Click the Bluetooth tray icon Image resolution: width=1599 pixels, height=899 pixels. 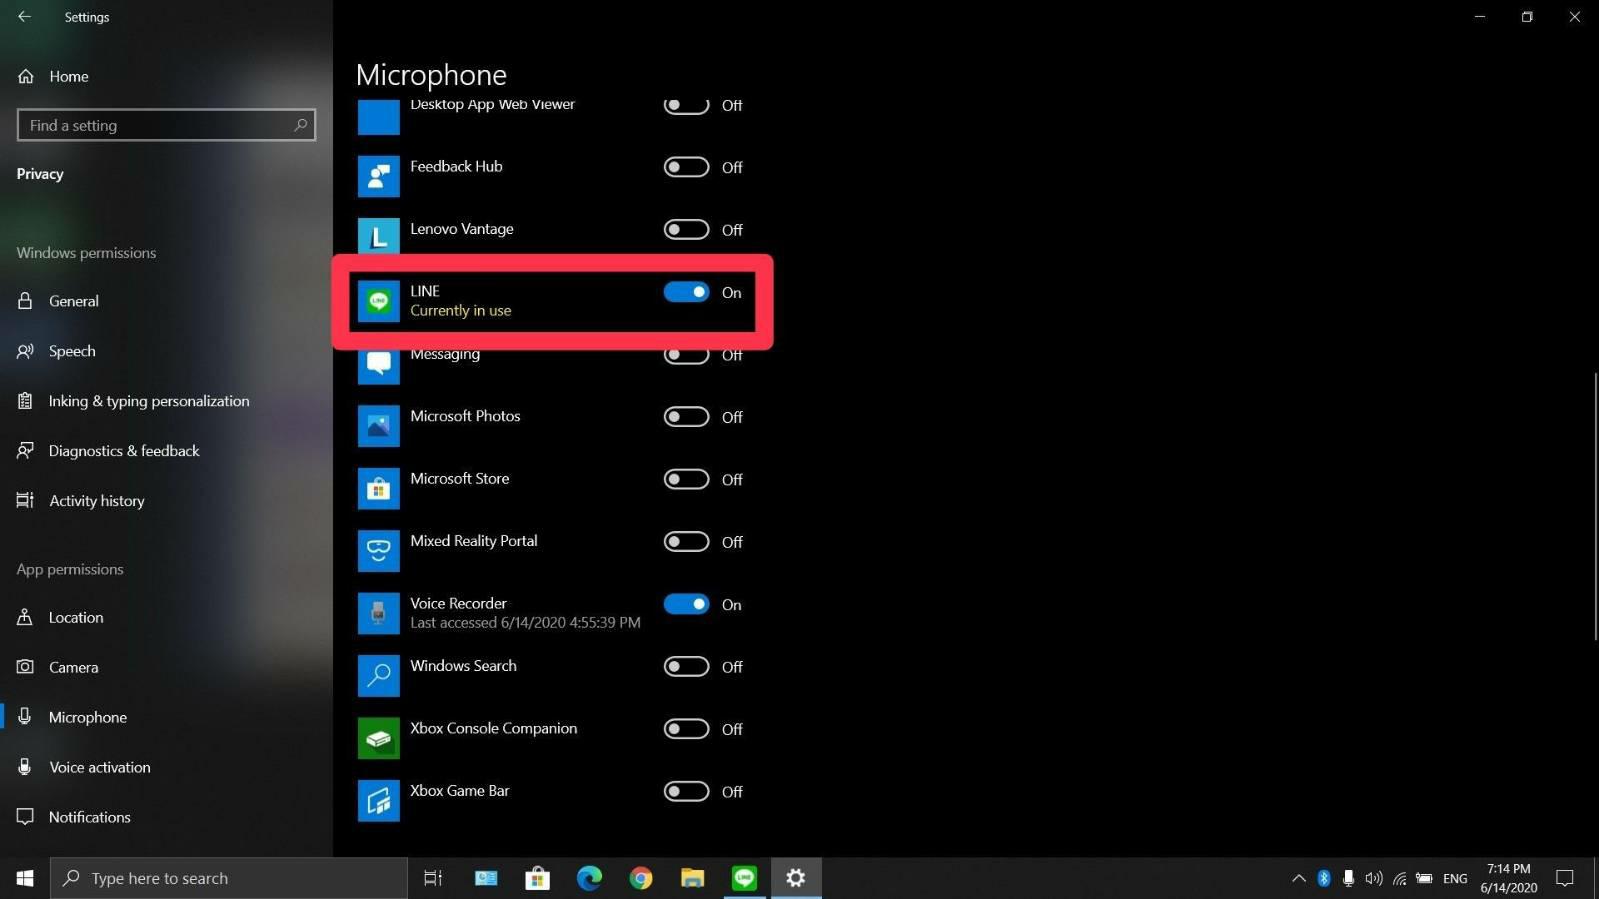[x=1324, y=878]
